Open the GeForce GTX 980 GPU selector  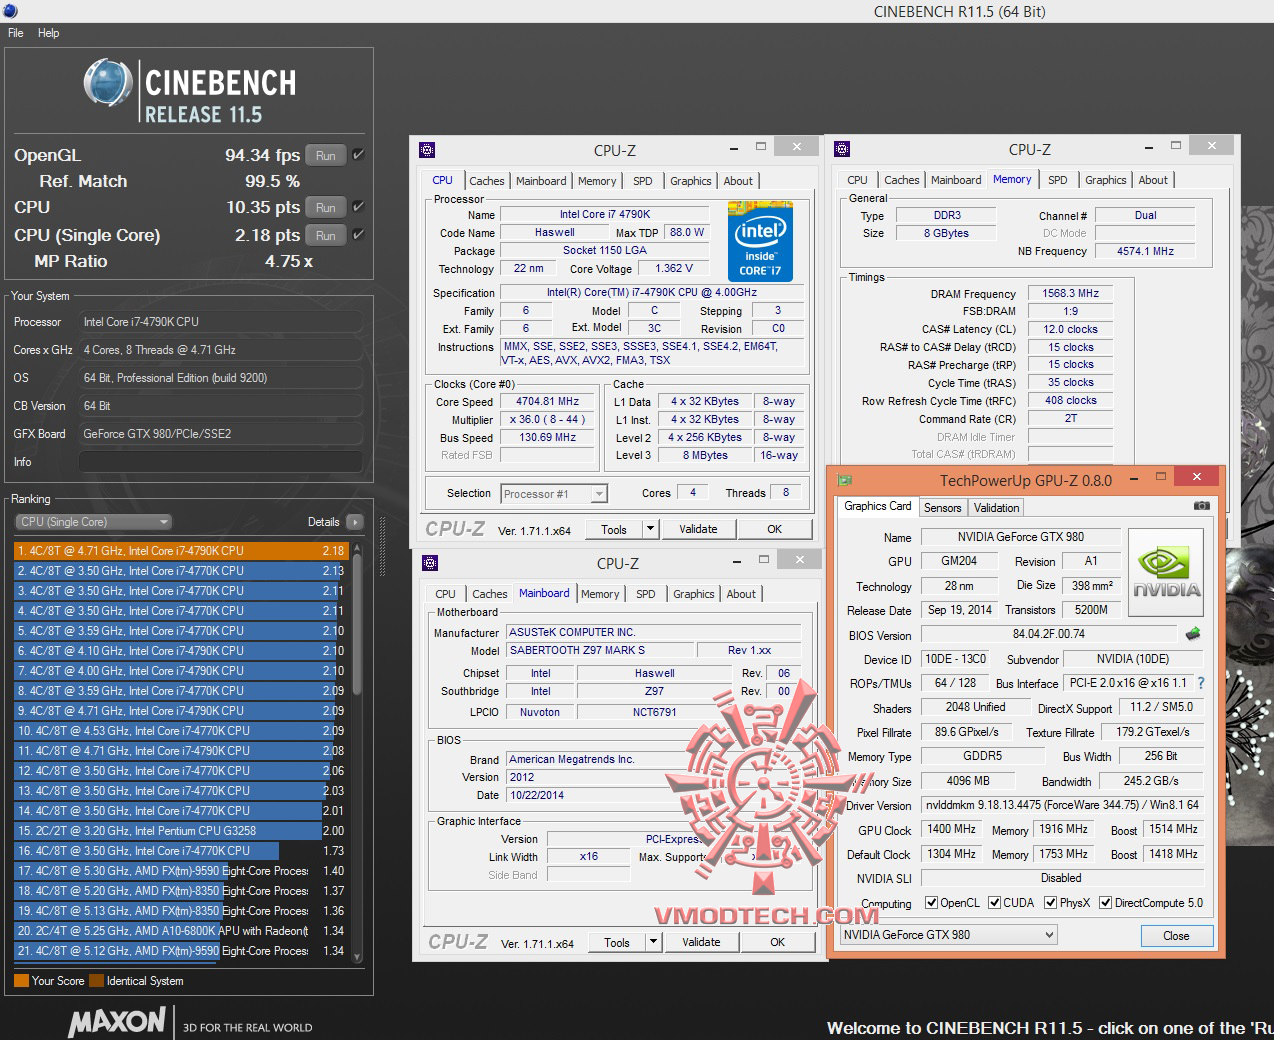[948, 935]
